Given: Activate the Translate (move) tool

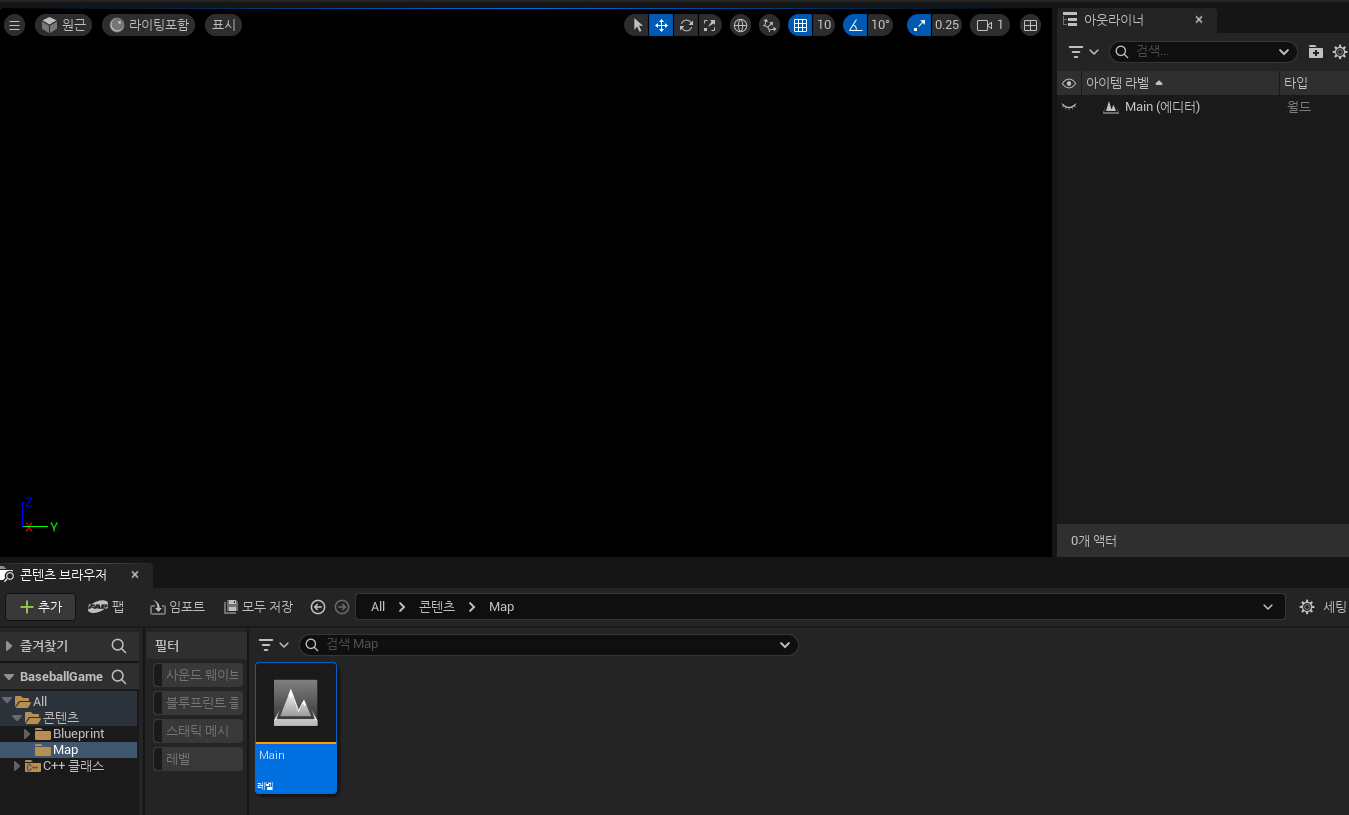Looking at the screenshot, I should pyautogui.click(x=661, y=25).
